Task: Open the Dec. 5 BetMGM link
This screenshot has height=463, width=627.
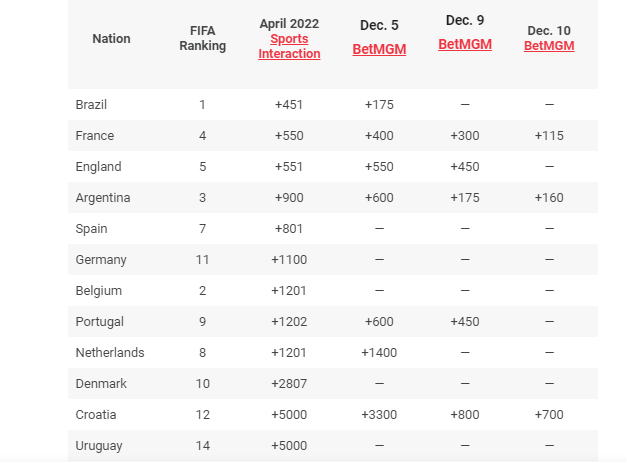Action: pos(379,49)
